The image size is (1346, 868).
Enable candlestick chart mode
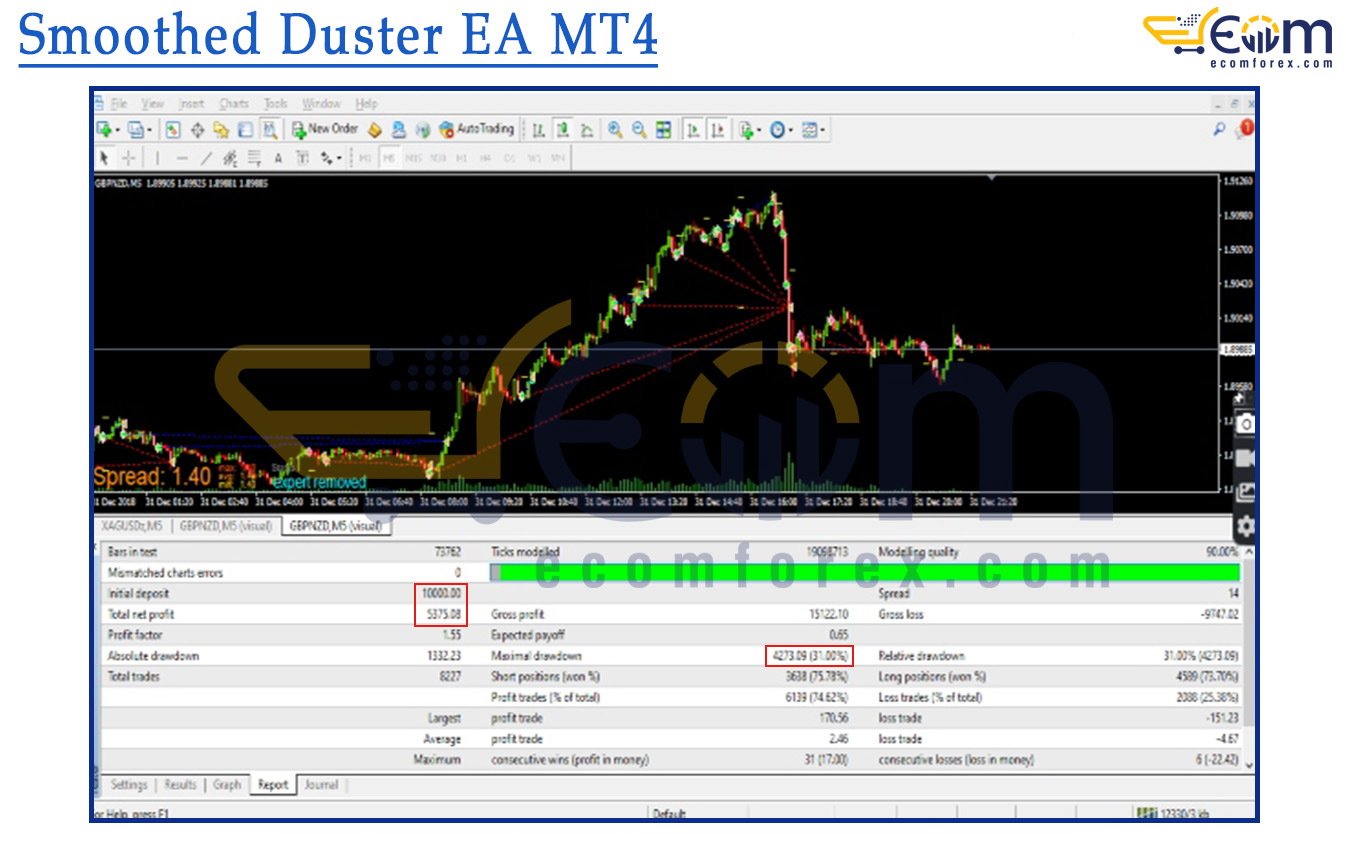(563, 129)
